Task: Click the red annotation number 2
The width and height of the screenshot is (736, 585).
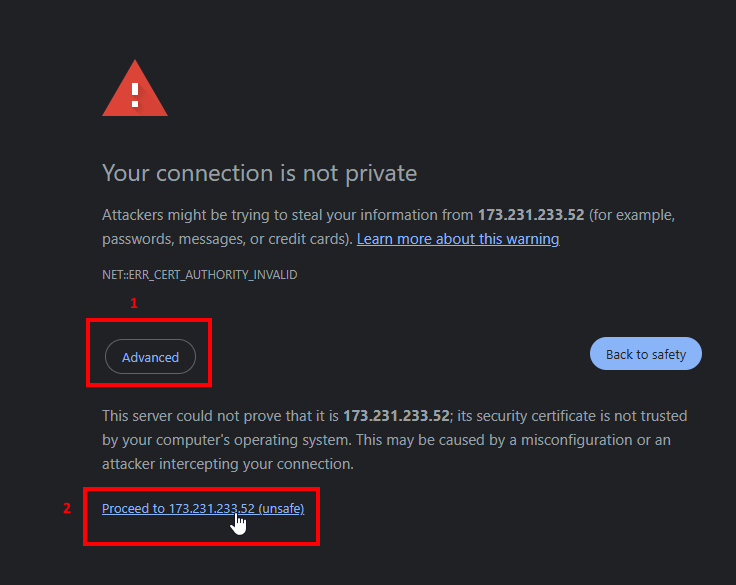Action: 67,508
